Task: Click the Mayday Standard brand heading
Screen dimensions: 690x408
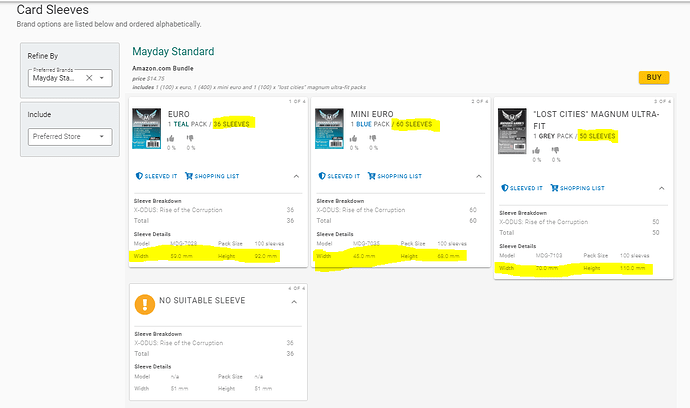Action: (x=173, y=51)
